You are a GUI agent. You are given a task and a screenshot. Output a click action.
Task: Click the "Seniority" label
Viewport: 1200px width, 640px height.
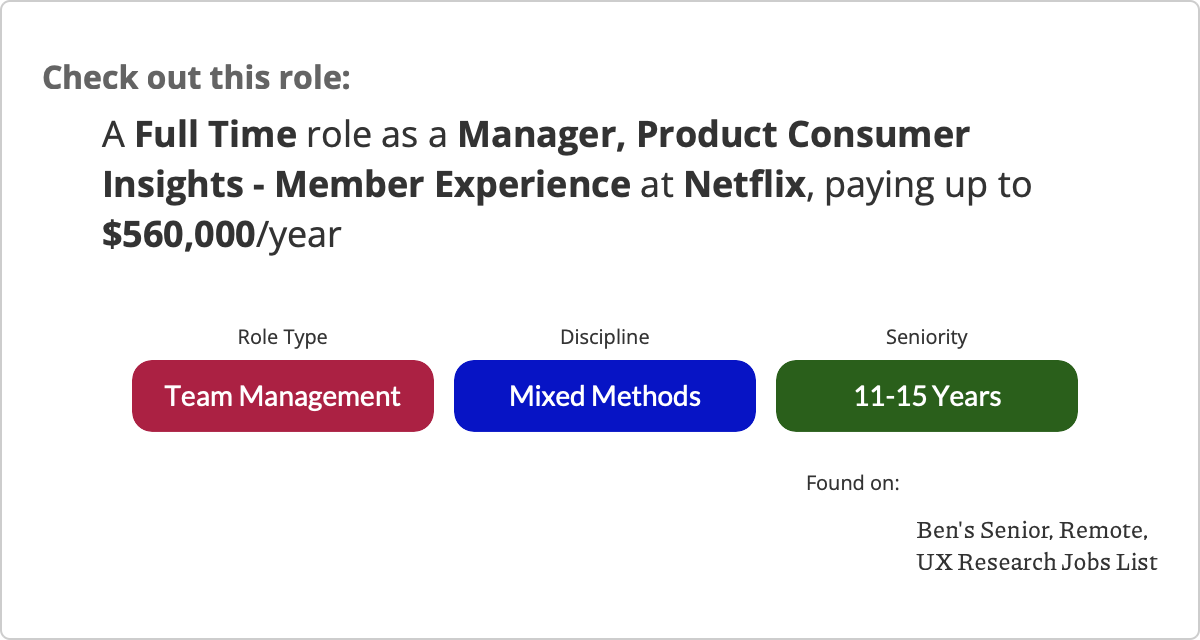(926, 337)
